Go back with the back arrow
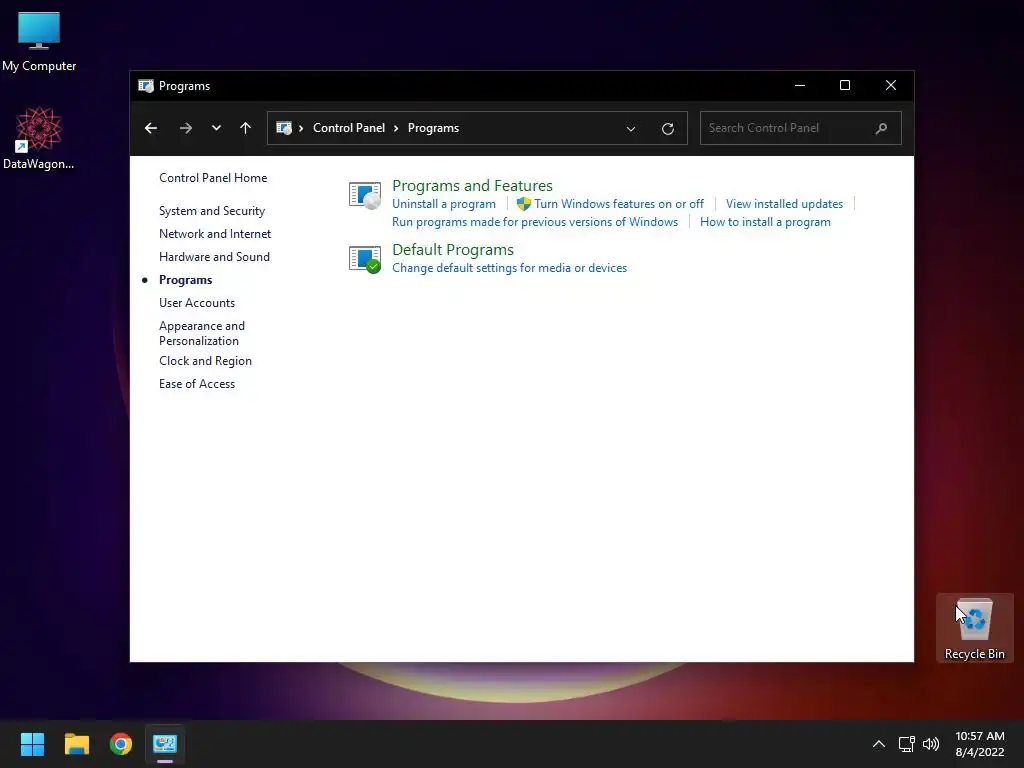Screen dimensions: 1024x768 click(x=151, y=128)
